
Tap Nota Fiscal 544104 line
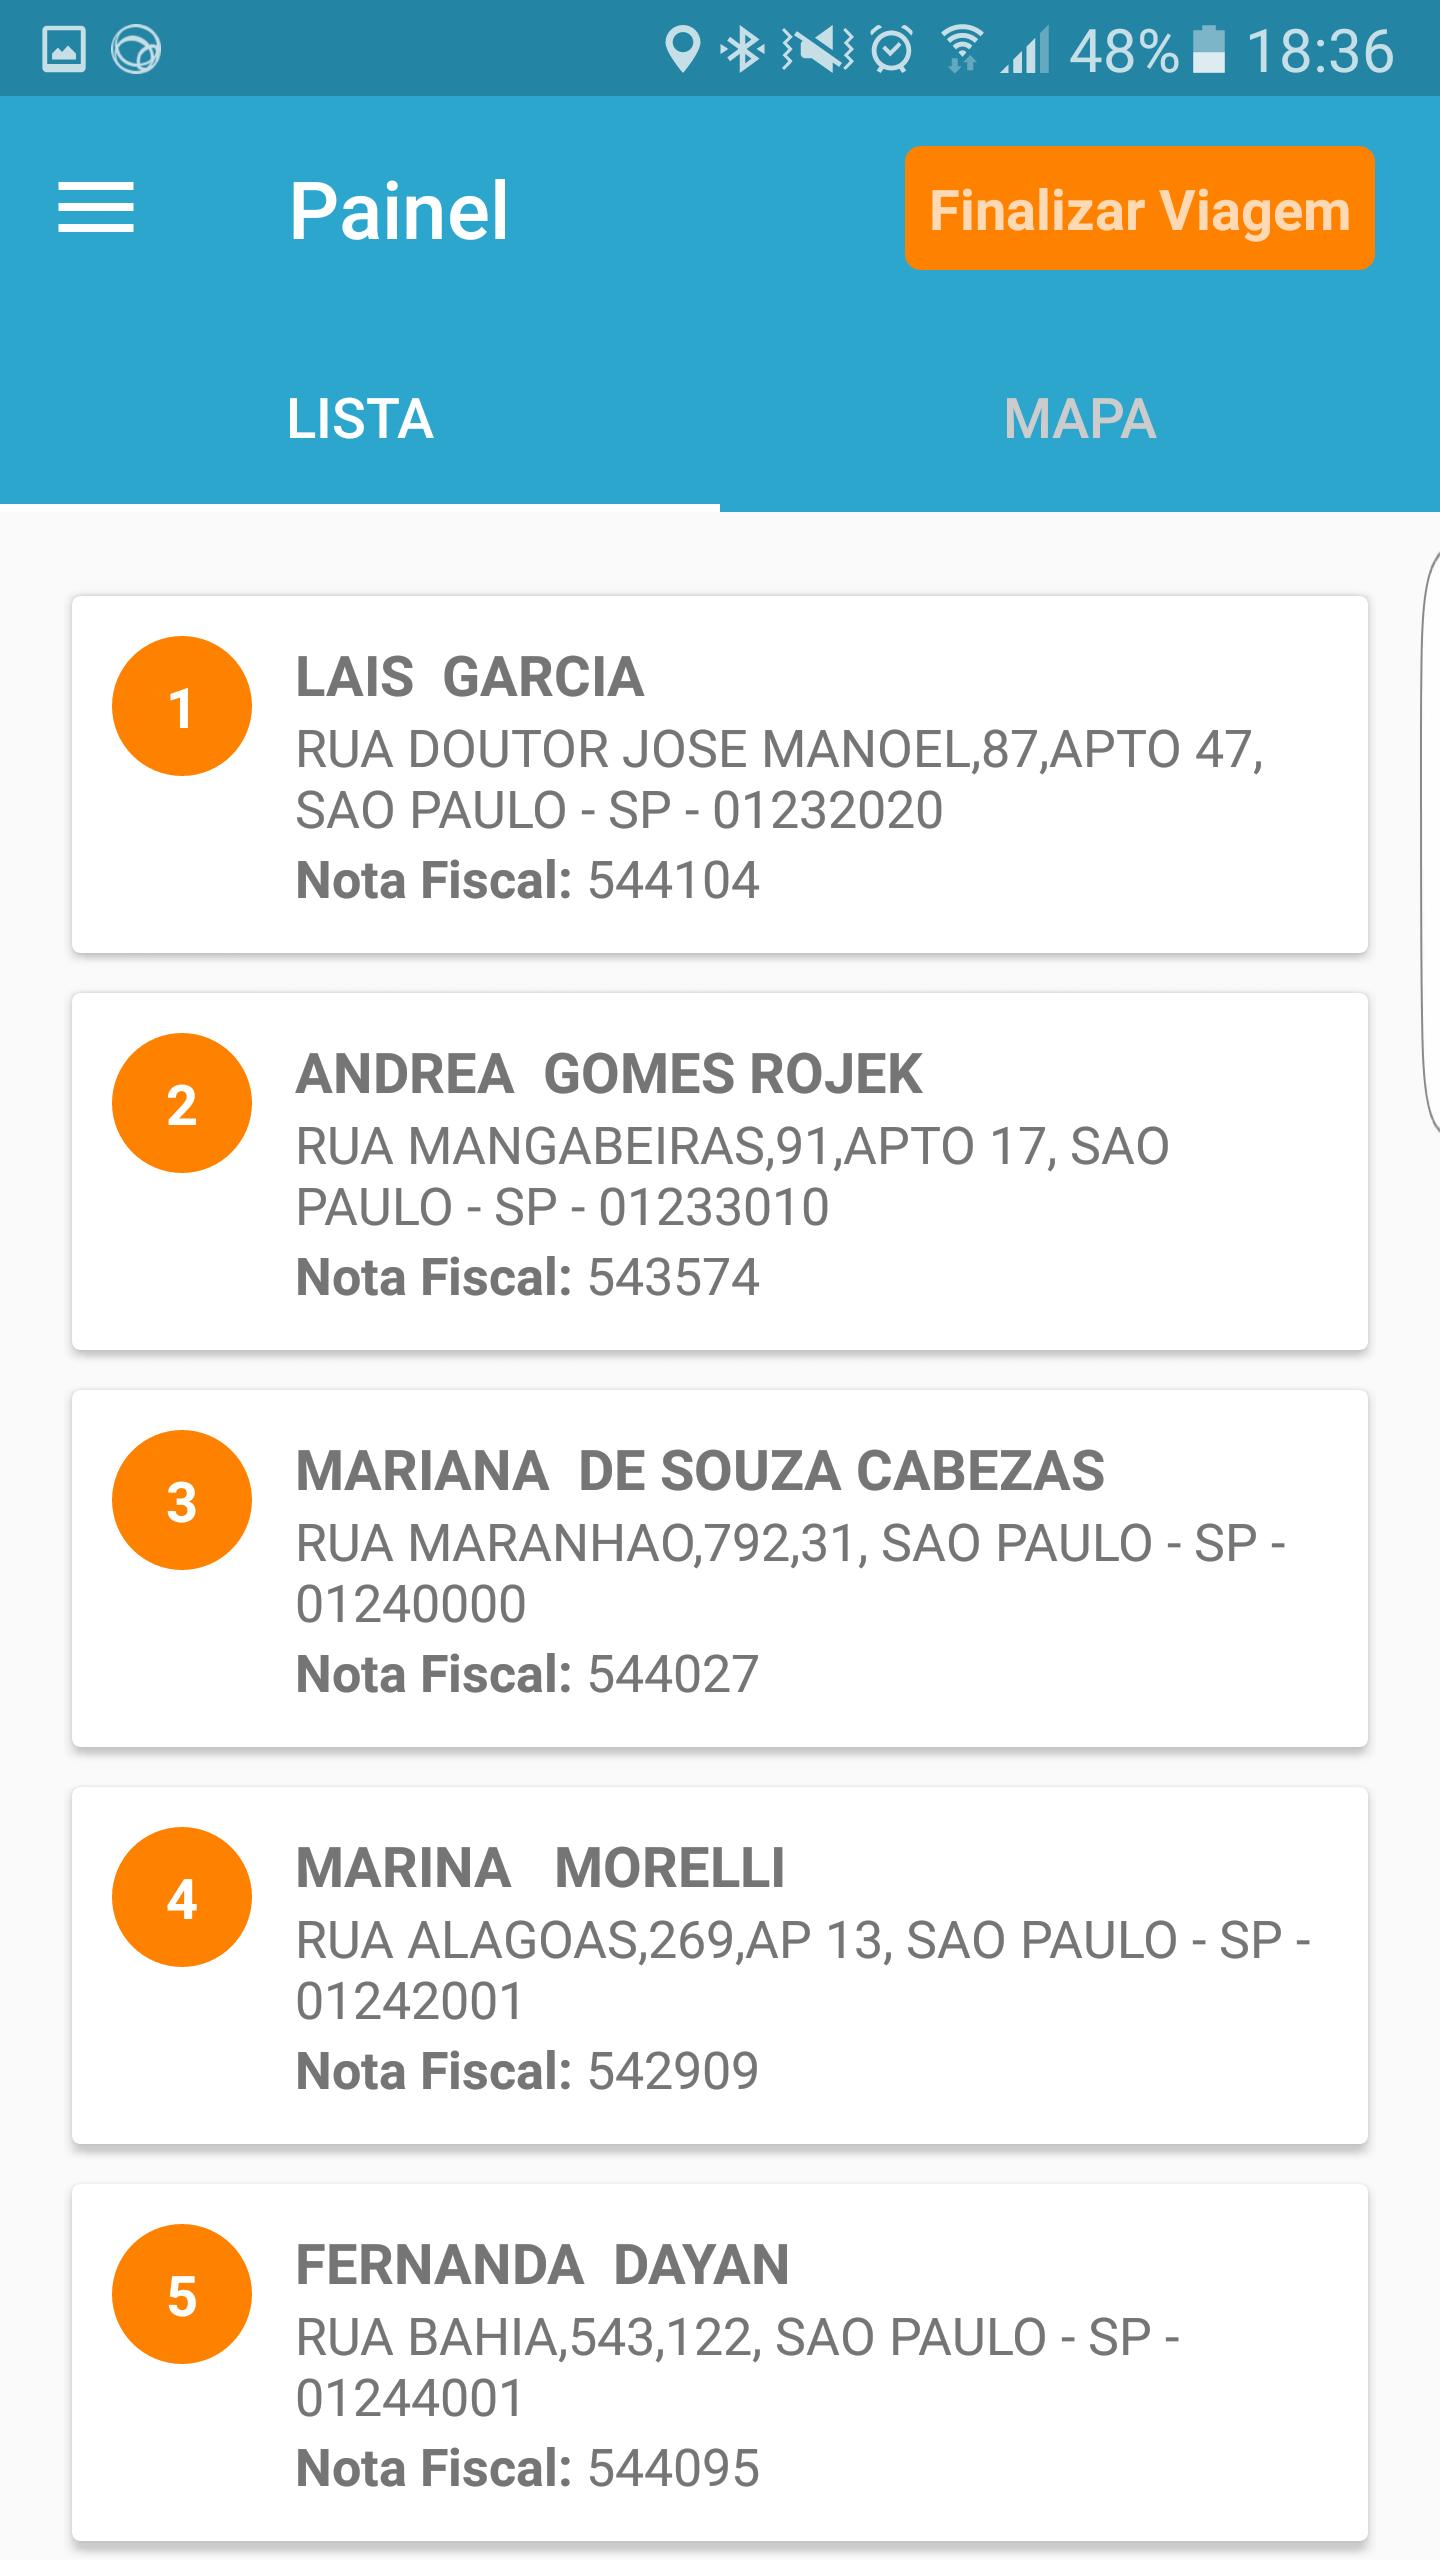[x=528, y=880]
